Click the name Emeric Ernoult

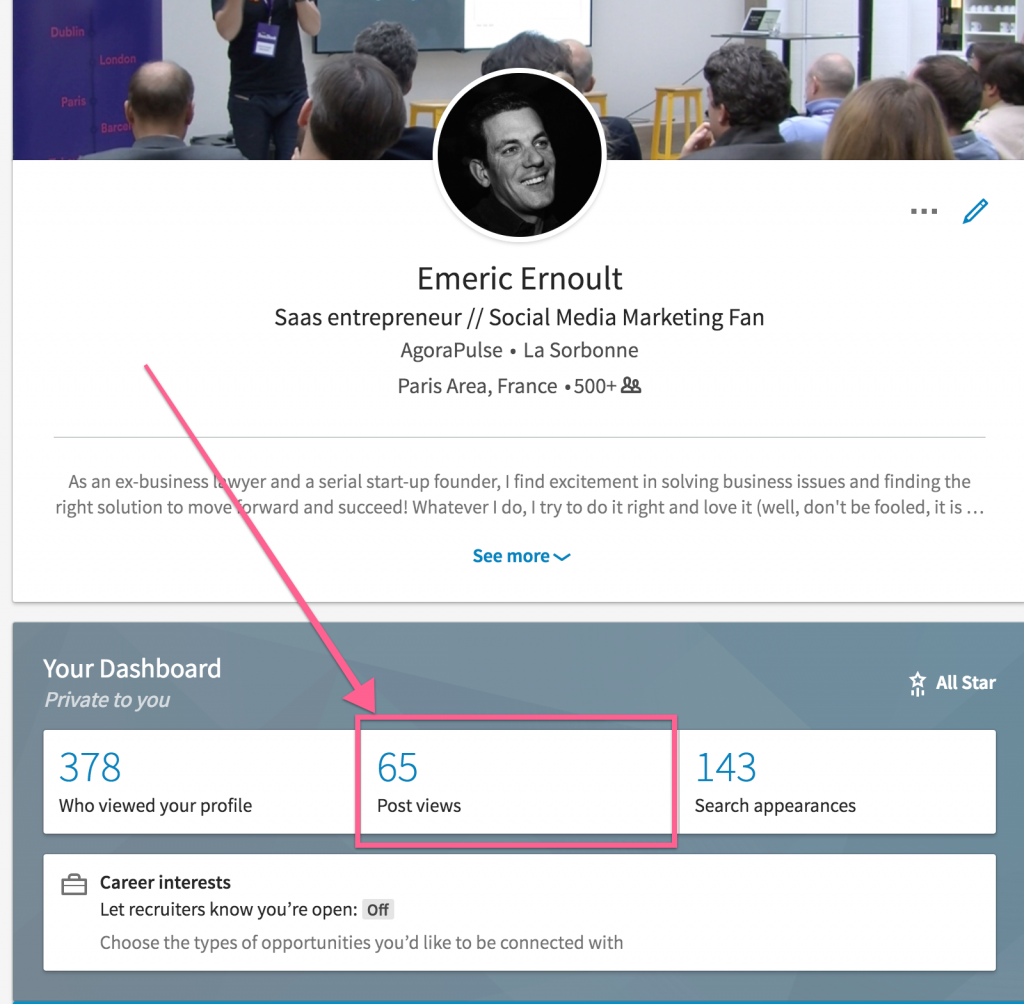[x=520, y=278]
